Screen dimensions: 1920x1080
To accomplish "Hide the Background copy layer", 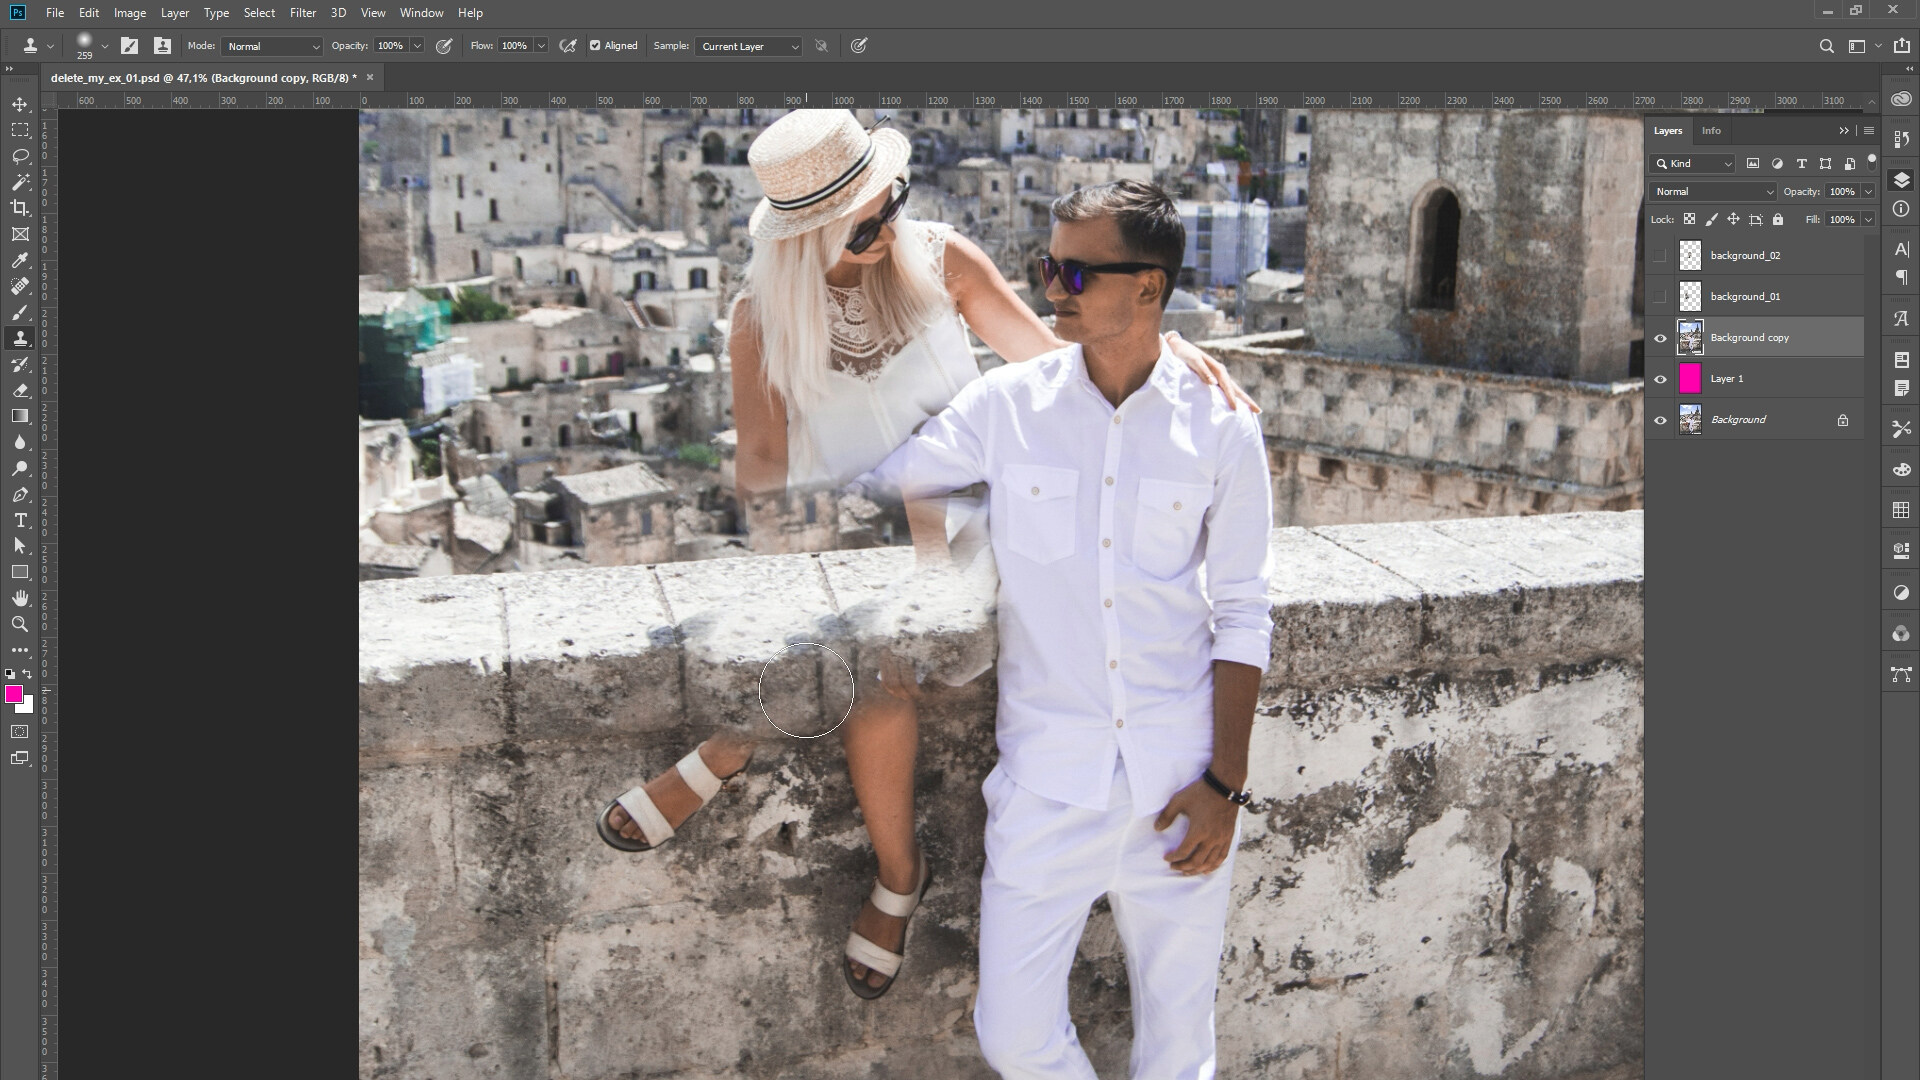I will pyautogui.click(x=1660, y=338).
